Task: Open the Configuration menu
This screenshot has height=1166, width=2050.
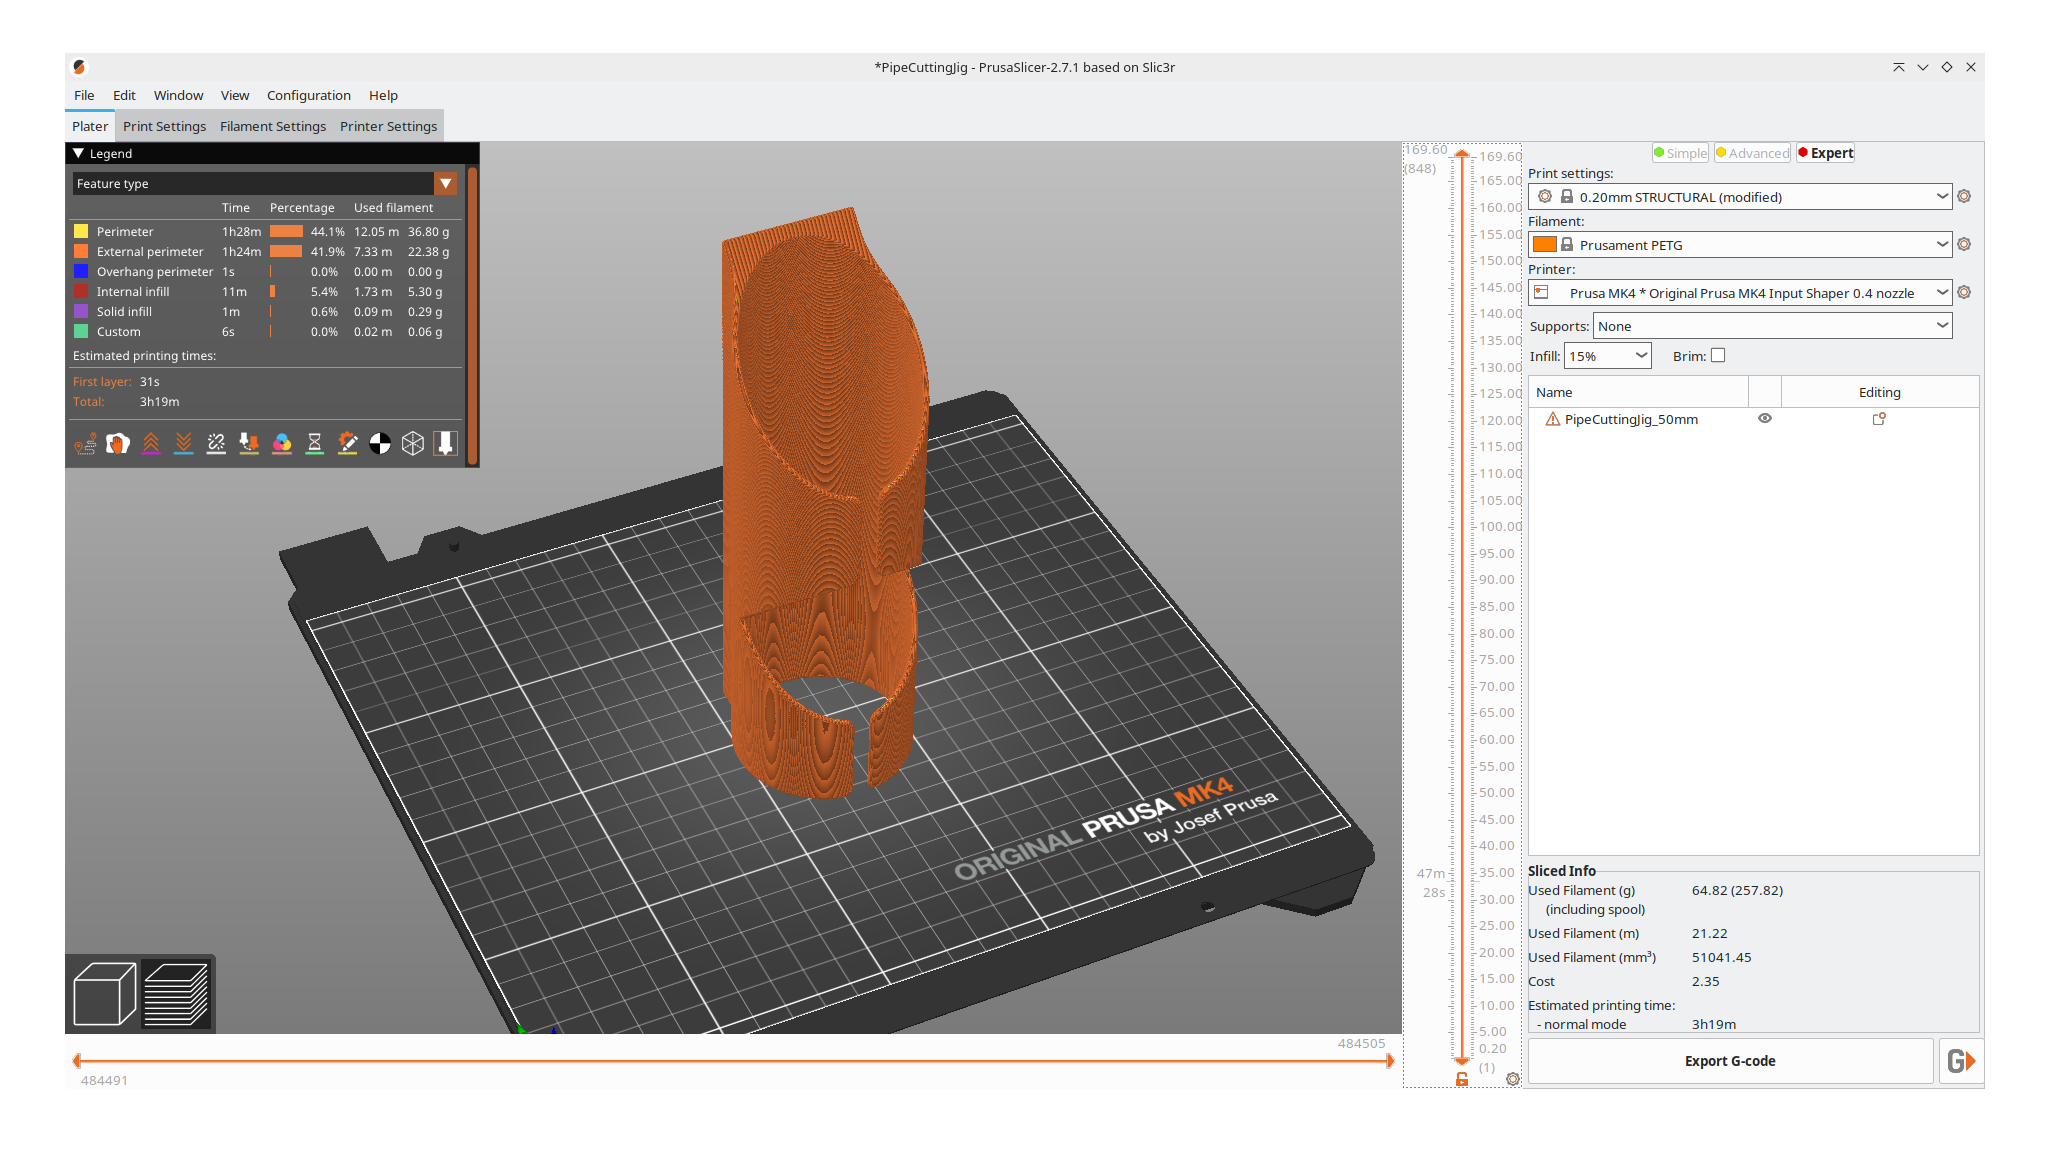Action: [308, 96]
